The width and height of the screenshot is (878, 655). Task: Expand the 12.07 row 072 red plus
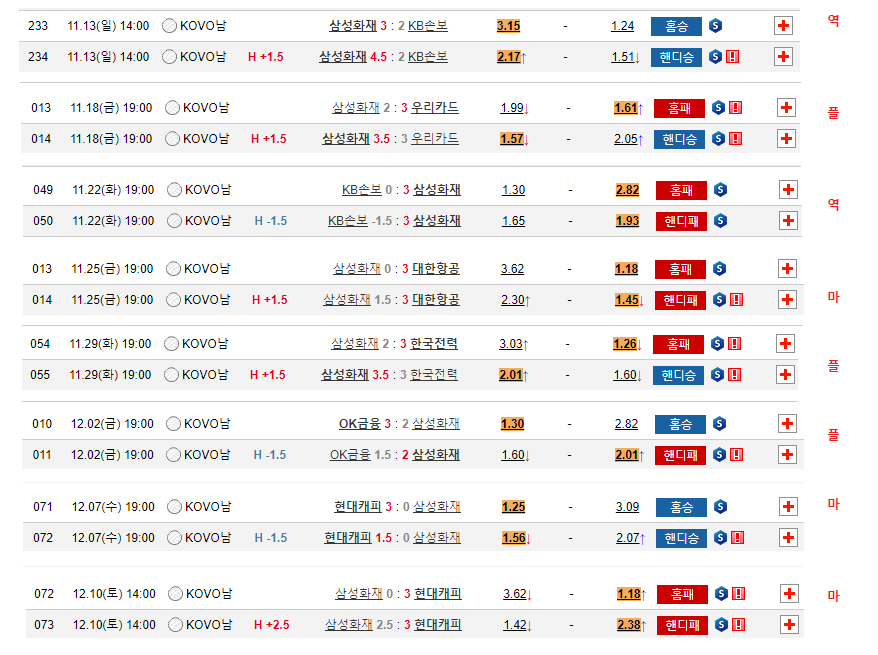[x=786, y=538]
